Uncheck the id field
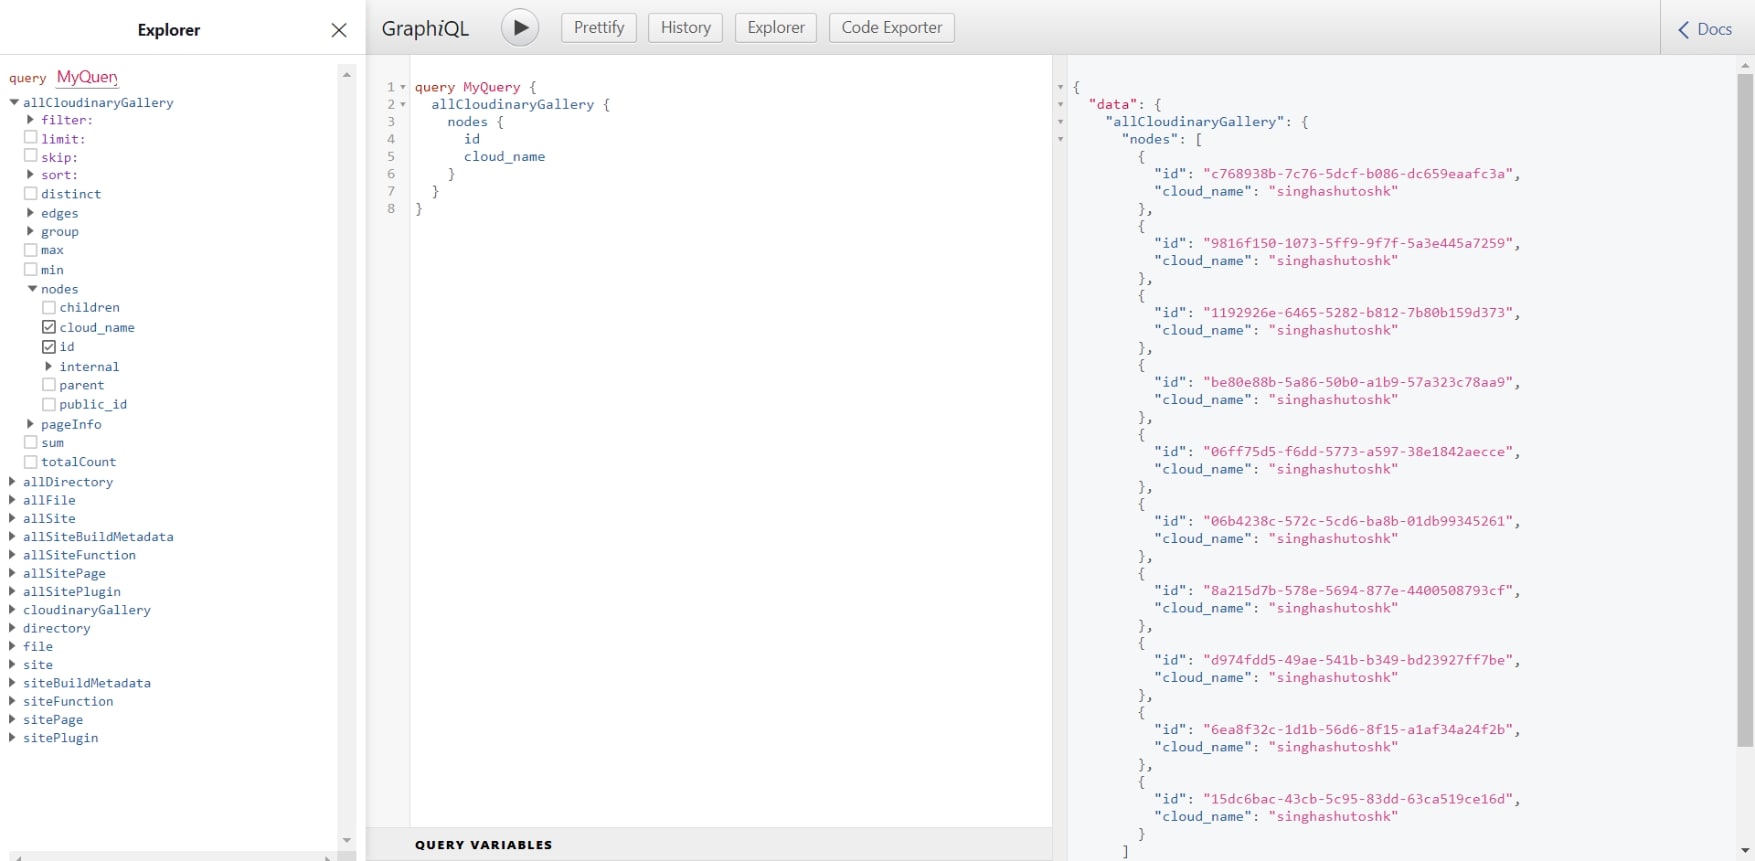 point(49,346)
